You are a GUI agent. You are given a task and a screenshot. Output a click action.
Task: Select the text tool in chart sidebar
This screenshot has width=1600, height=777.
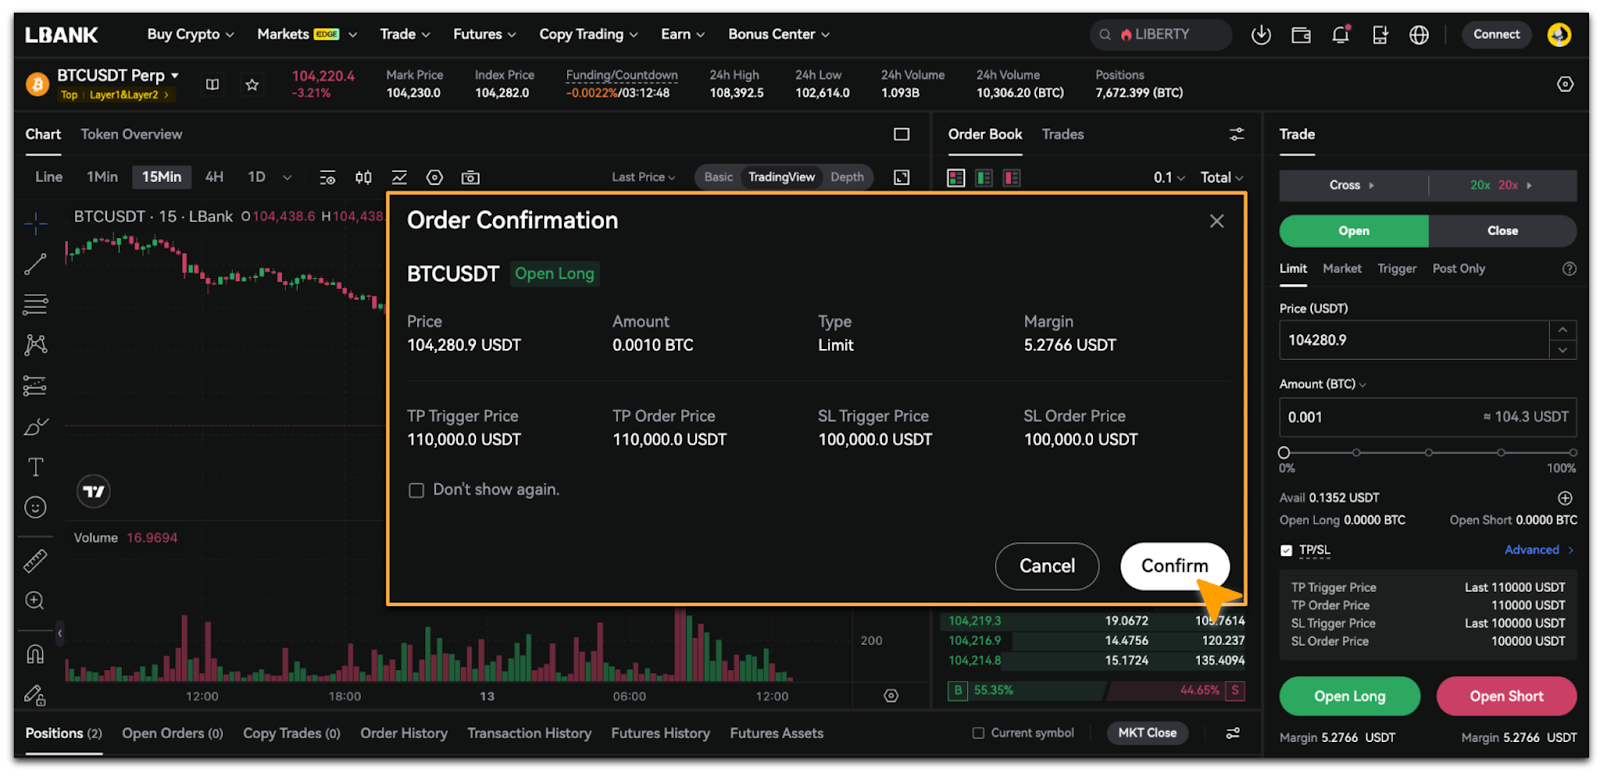[35, 467]
